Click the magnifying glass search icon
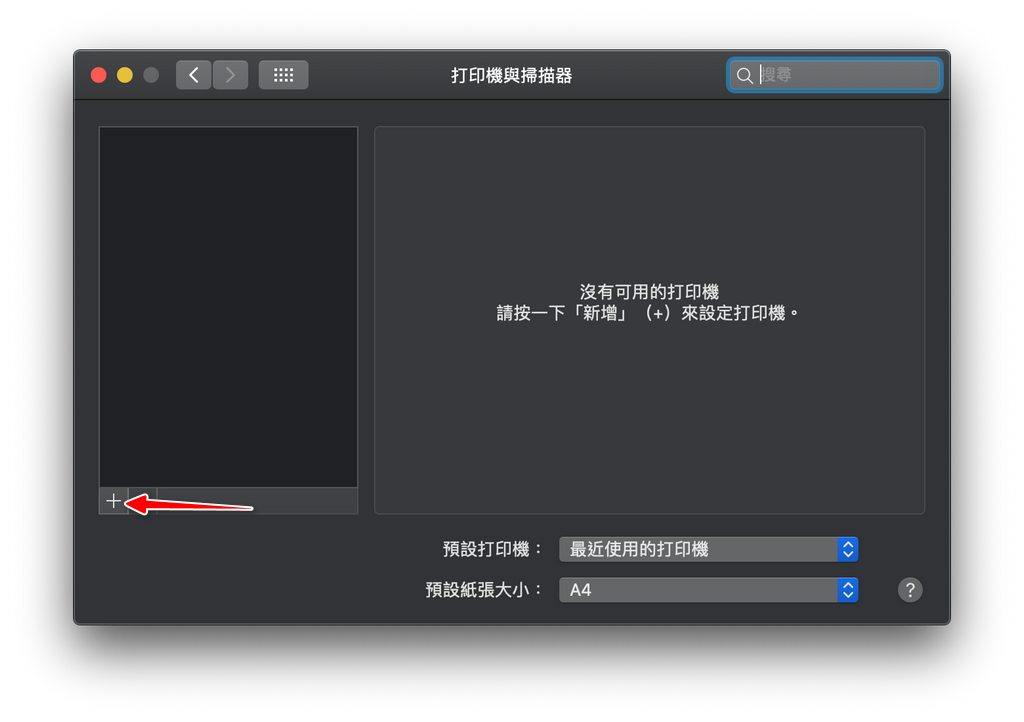The height and width of the screenshot is (722, 1024). tap(744, 76)
